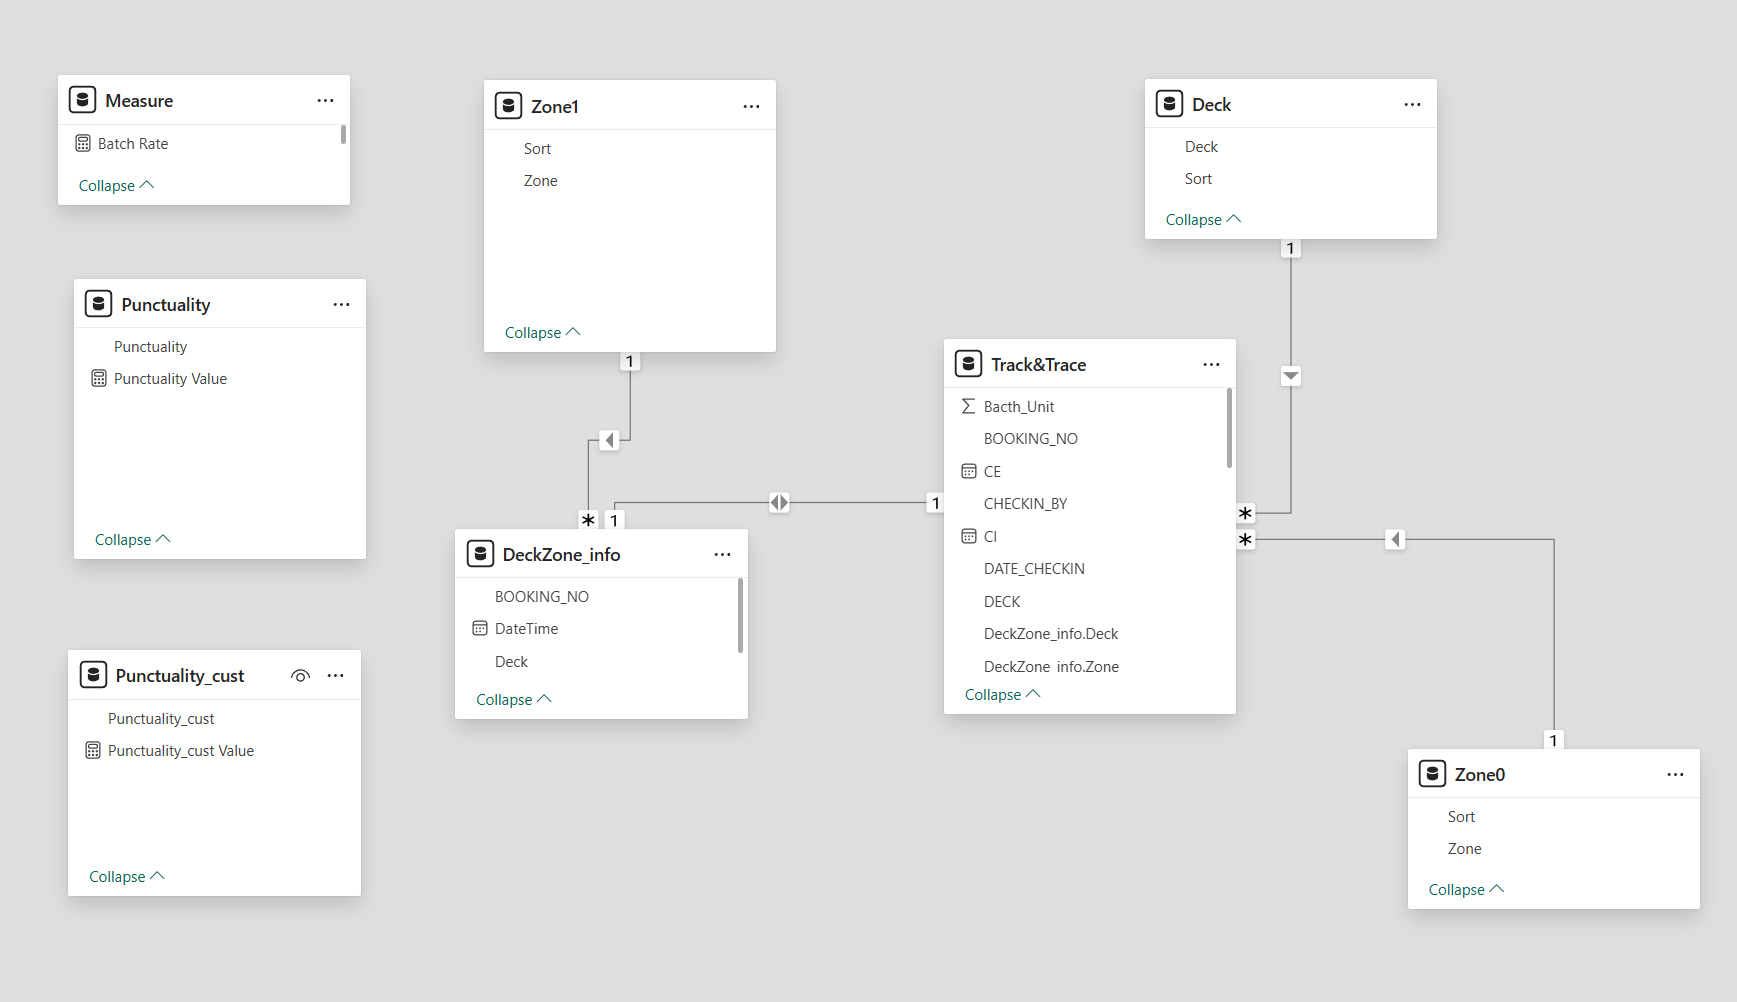Click the sigma icon next to Bacth_Unit
The image size is (1737, 1002).
pos(968,406)
